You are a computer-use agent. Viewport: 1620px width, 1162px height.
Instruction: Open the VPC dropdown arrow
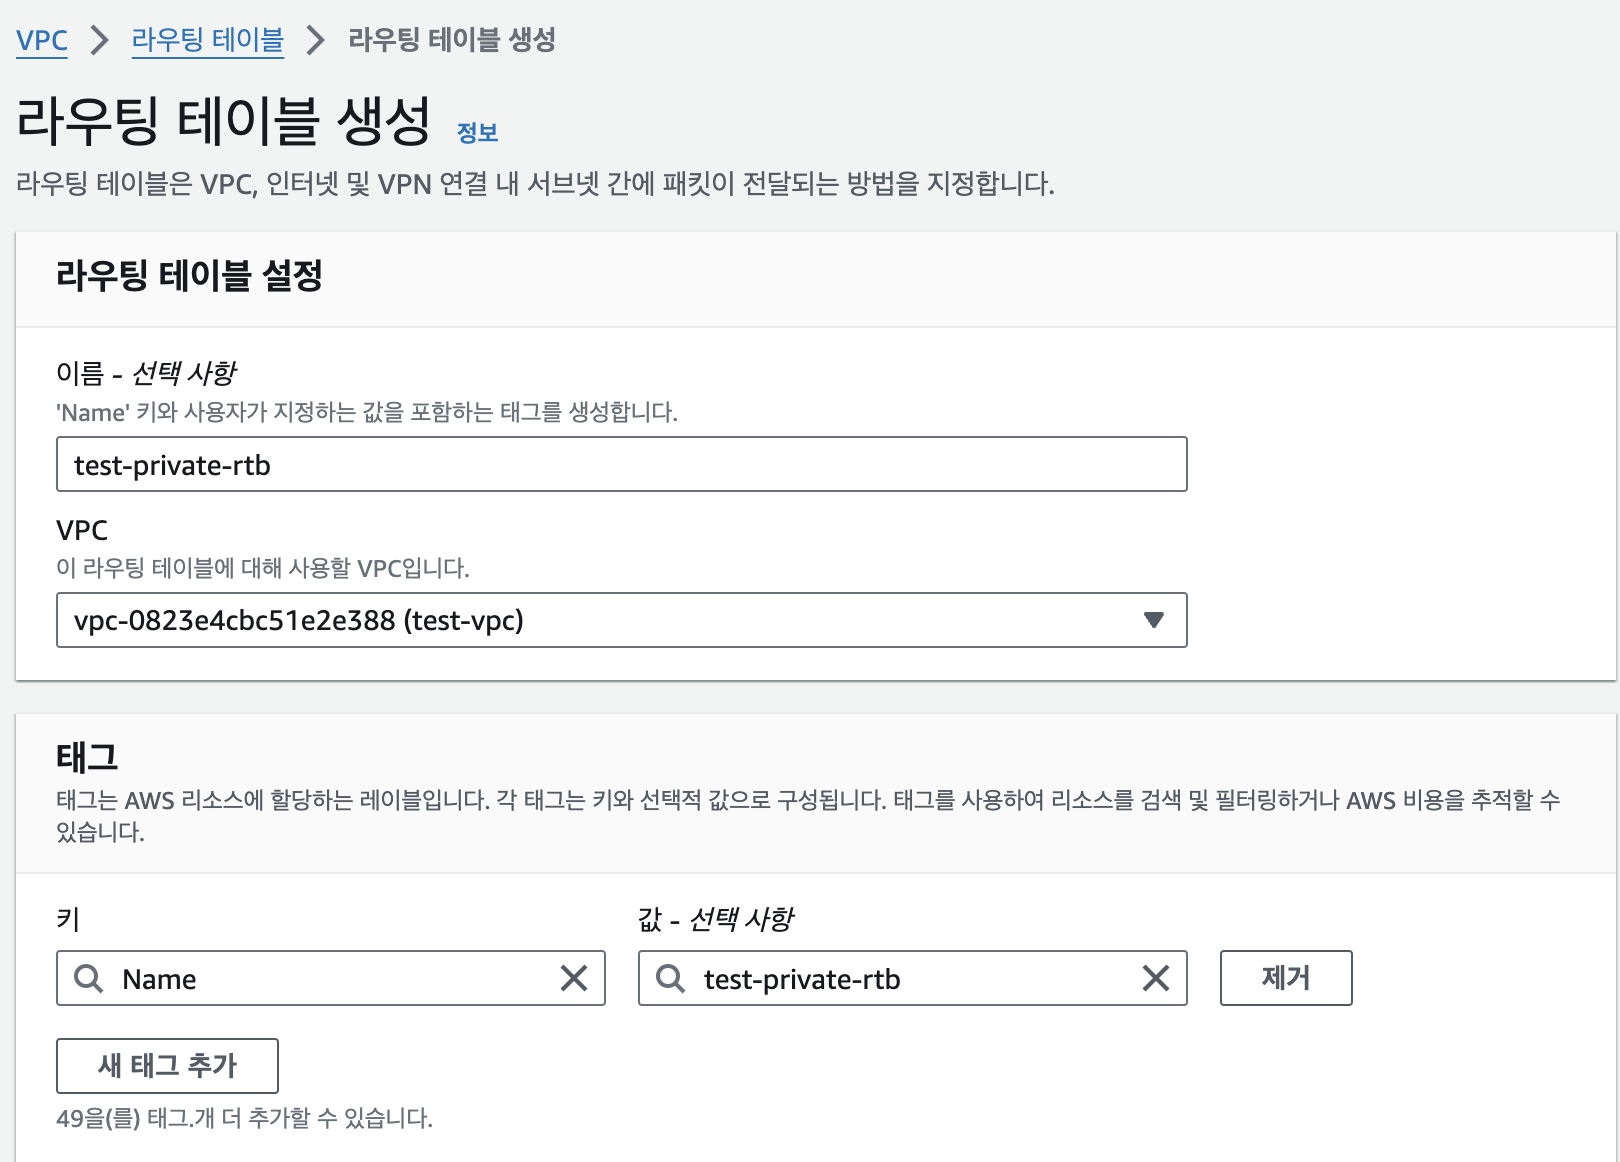[1153, 620]
